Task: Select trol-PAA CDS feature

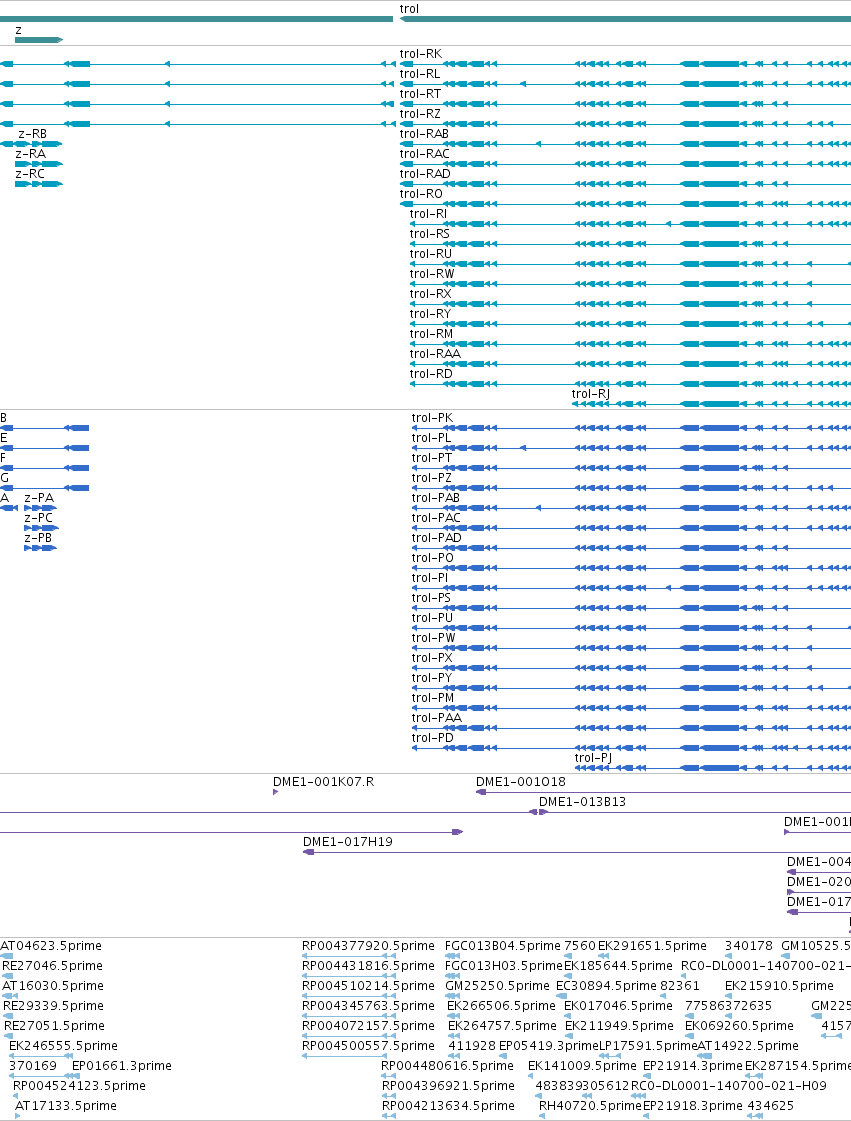Action: click(x=436, y=718)
